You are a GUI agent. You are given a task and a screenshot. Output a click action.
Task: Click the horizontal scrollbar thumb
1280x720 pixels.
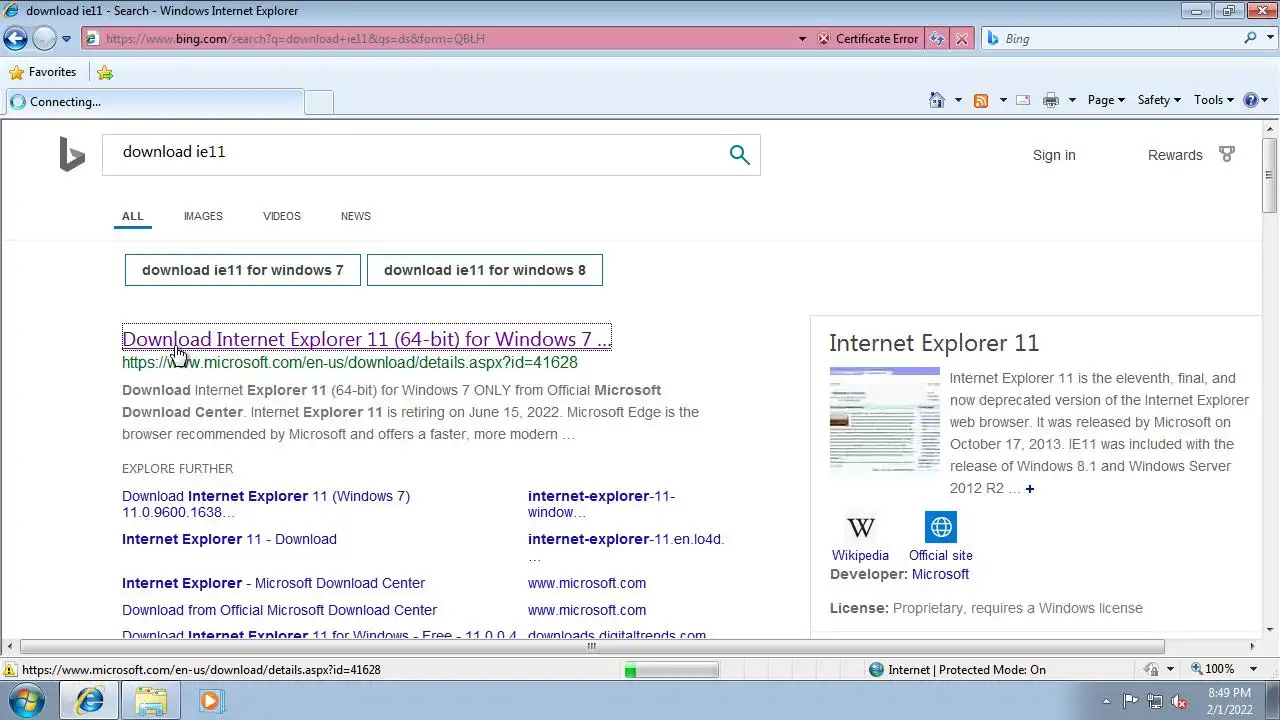click(592, 646)
